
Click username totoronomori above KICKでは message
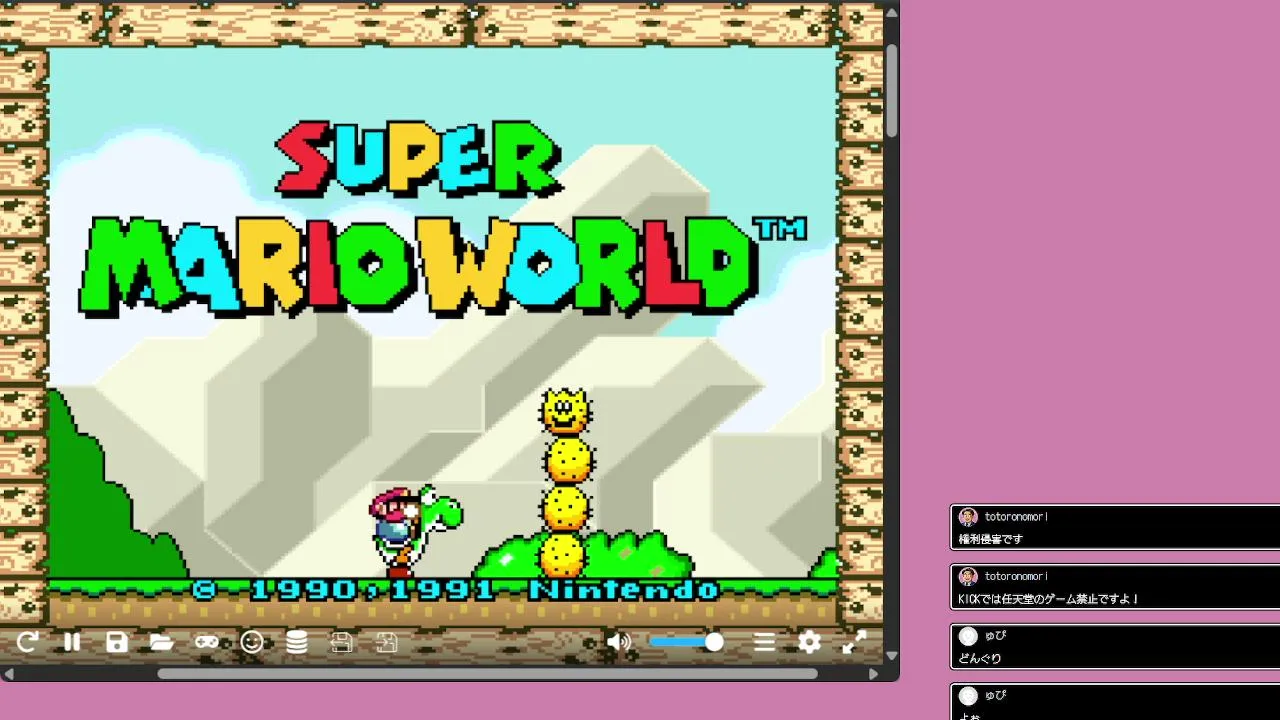click(x=1016, y=576)
